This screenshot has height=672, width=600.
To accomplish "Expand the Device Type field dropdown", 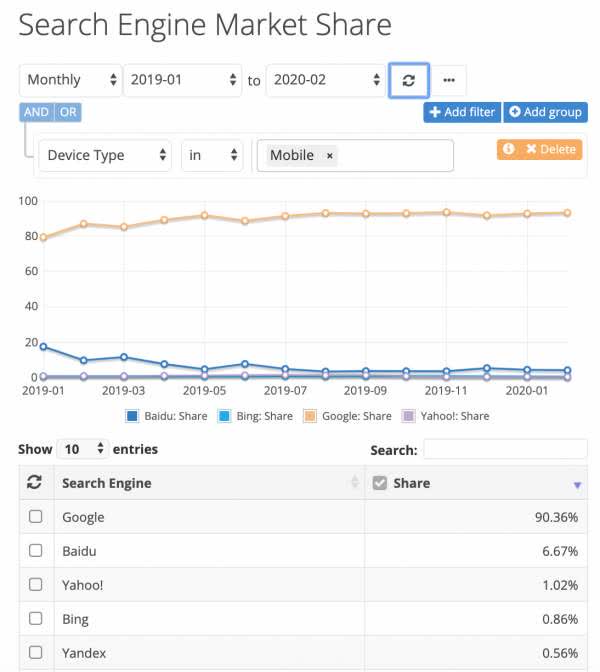I will 105,156.
